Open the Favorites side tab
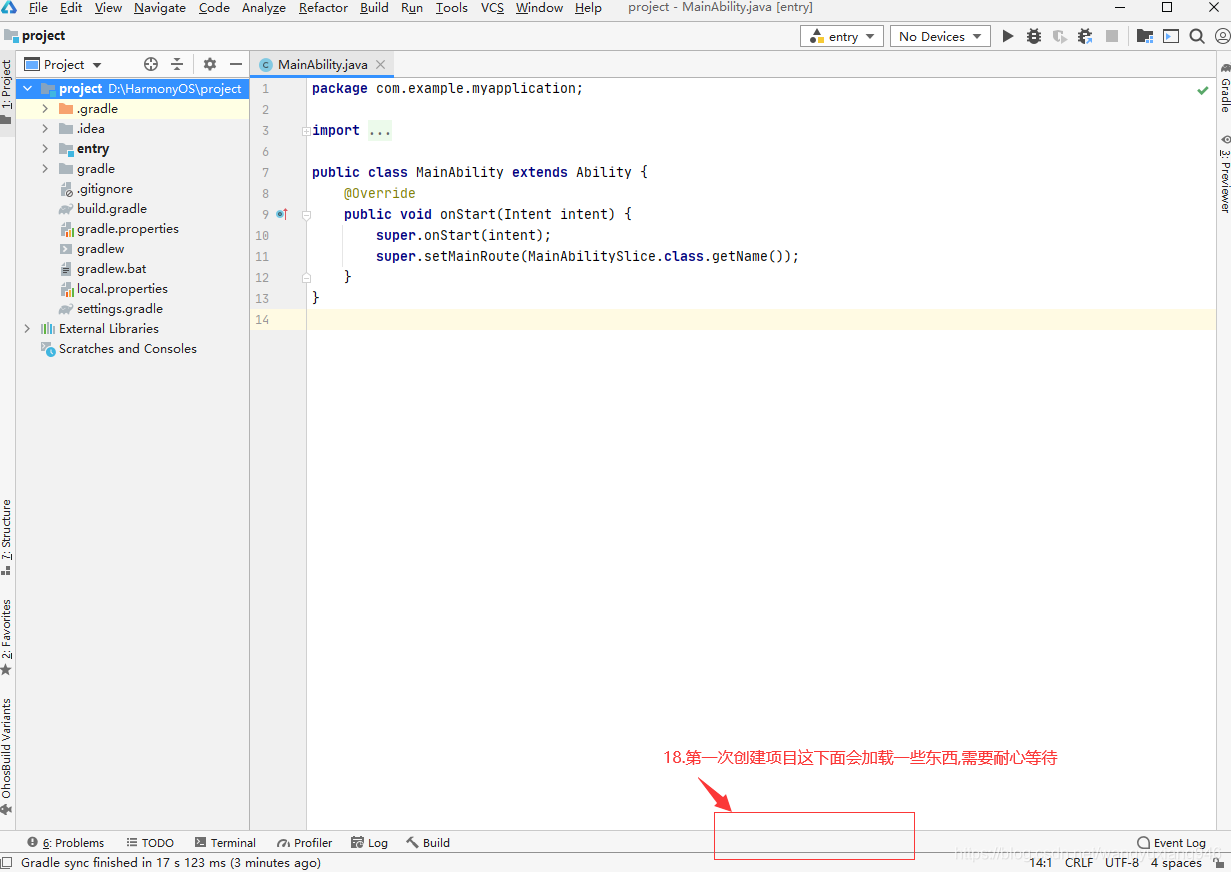 tap(7, 637)
